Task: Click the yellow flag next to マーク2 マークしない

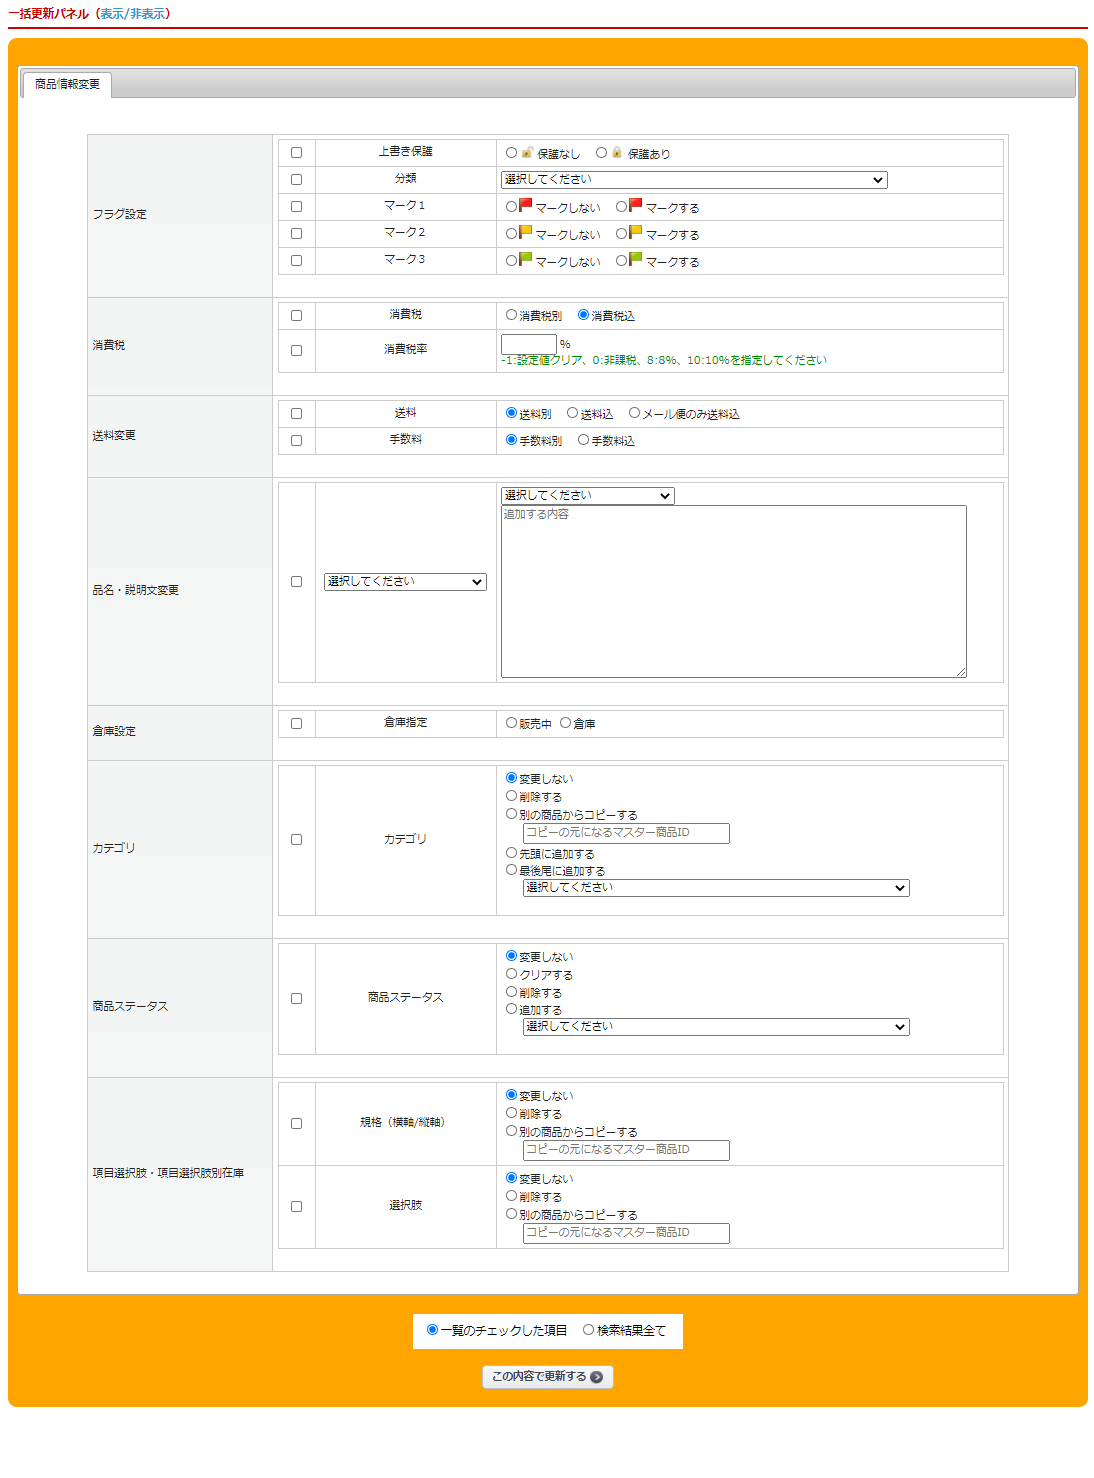Action: coord(526,232)
